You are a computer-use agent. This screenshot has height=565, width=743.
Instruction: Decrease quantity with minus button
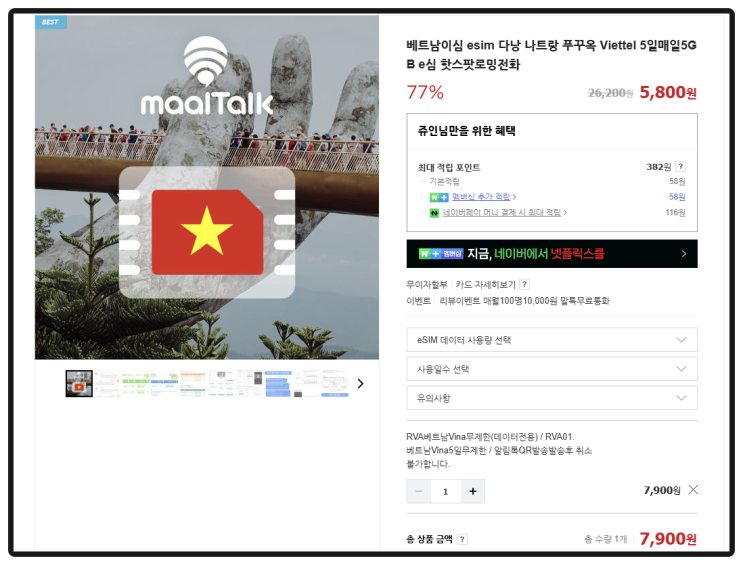coord(419,492)
